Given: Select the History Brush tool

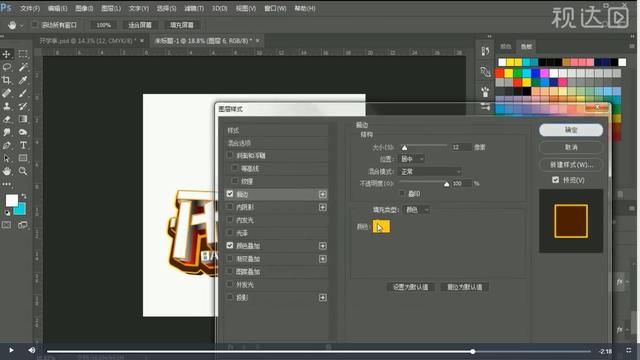Looking at the screenshot, I should (23, 106).
